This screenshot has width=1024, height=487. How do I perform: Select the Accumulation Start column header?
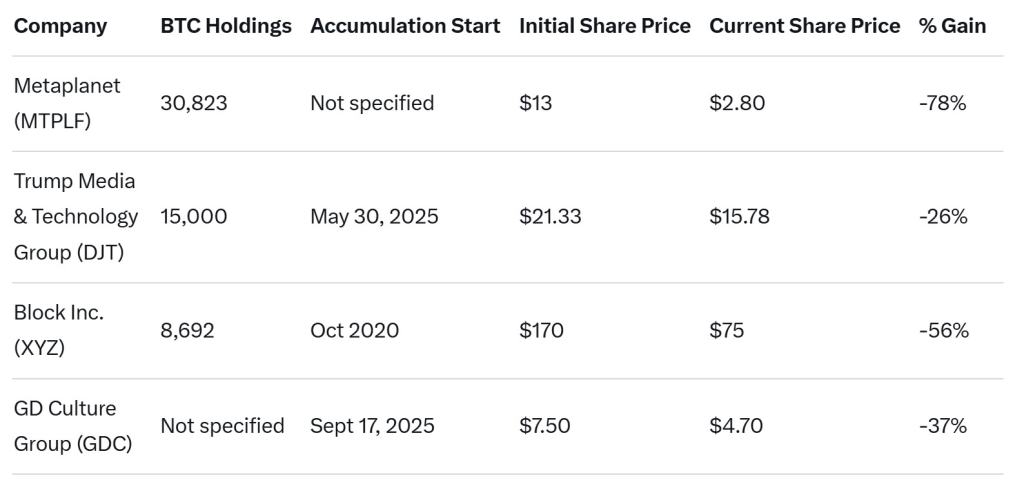(405, 26)
